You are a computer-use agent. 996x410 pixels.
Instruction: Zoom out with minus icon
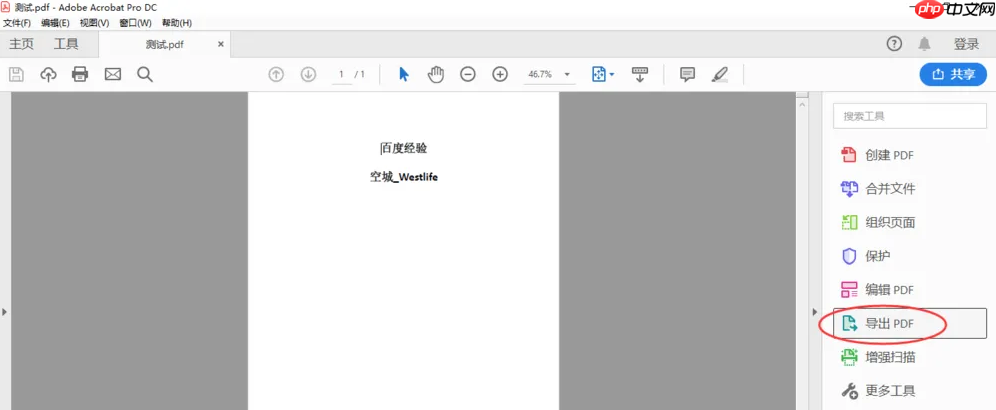point(468,74)
